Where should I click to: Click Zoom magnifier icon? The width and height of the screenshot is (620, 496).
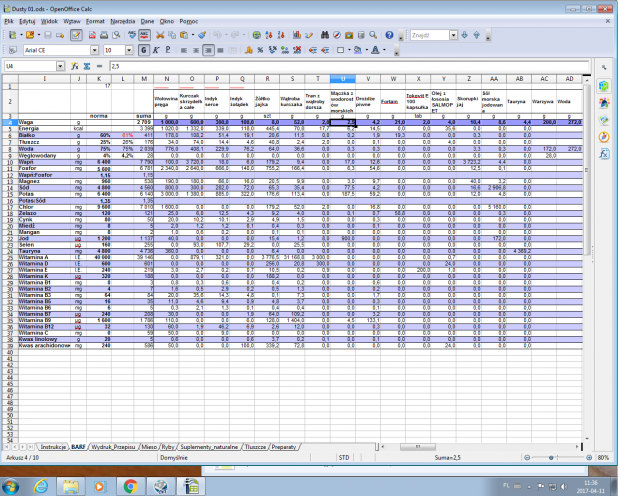373,35
